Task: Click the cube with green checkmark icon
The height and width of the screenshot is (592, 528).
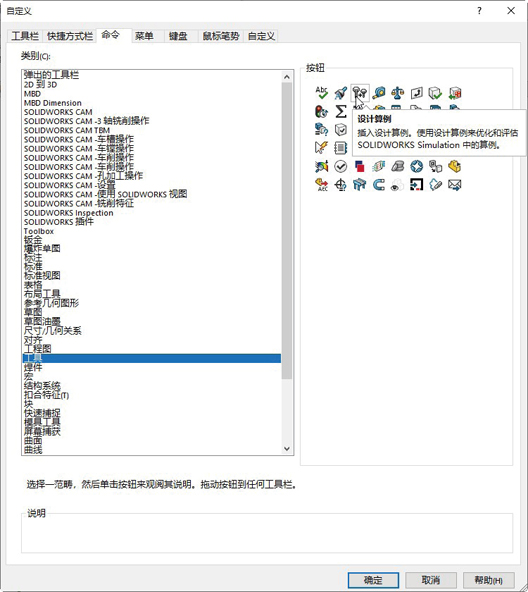Action: pos(435,93)
